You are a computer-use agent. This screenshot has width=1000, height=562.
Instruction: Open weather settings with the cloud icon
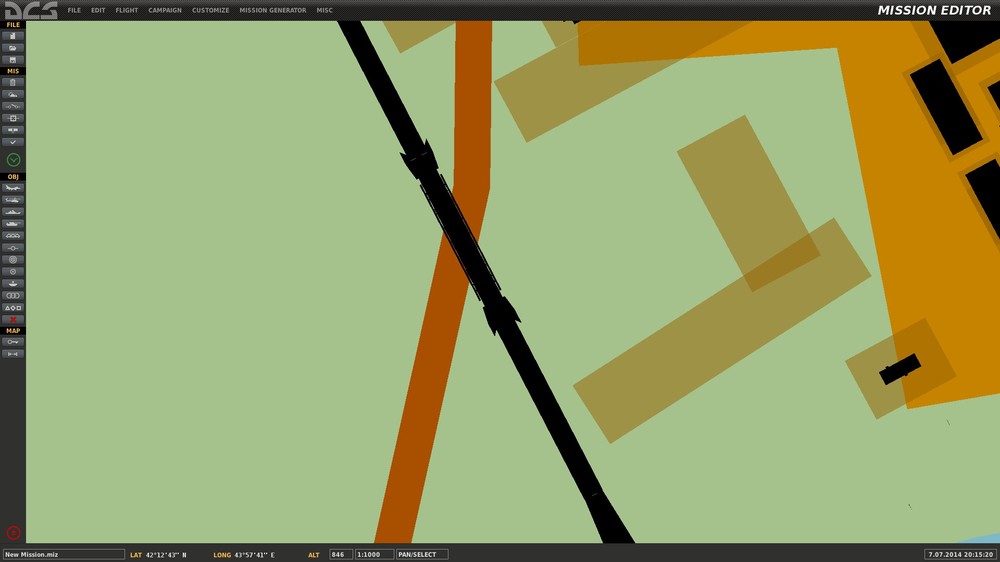pos(13,94)
